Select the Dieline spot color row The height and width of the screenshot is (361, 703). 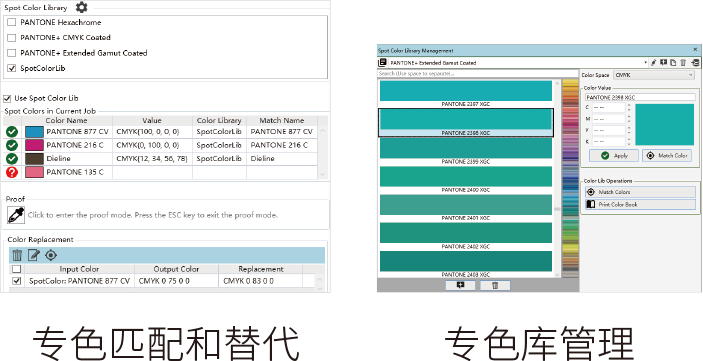click(161, 159)
